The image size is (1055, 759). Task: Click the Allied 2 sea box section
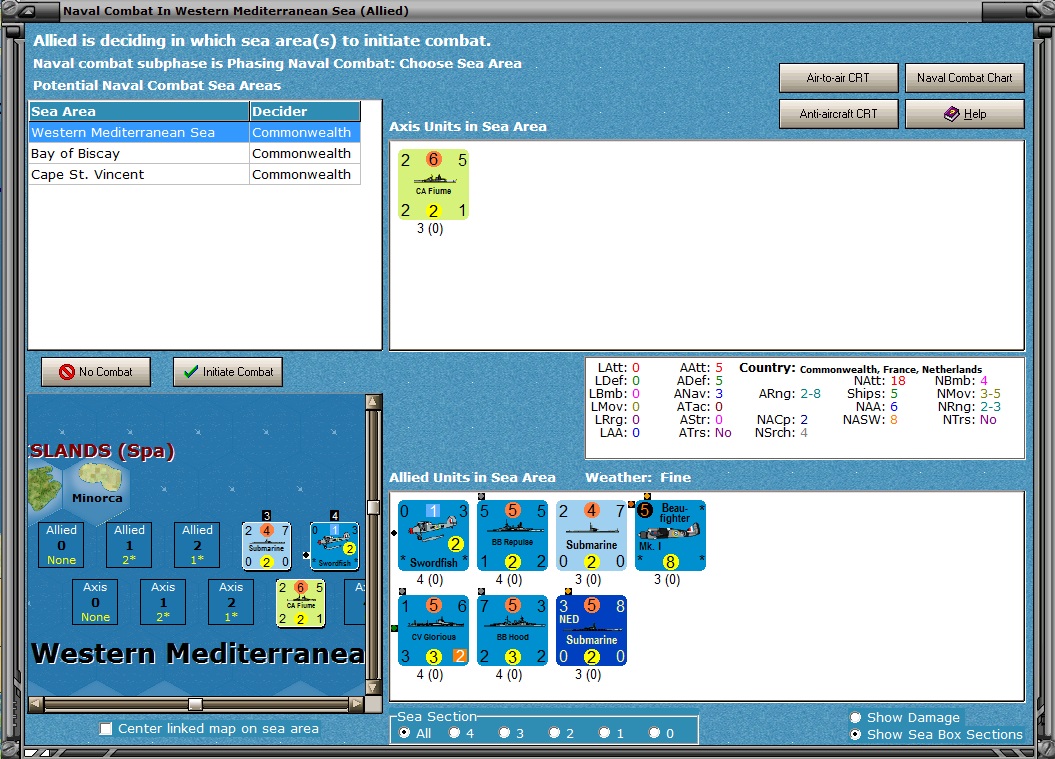(x=197, y=544)
